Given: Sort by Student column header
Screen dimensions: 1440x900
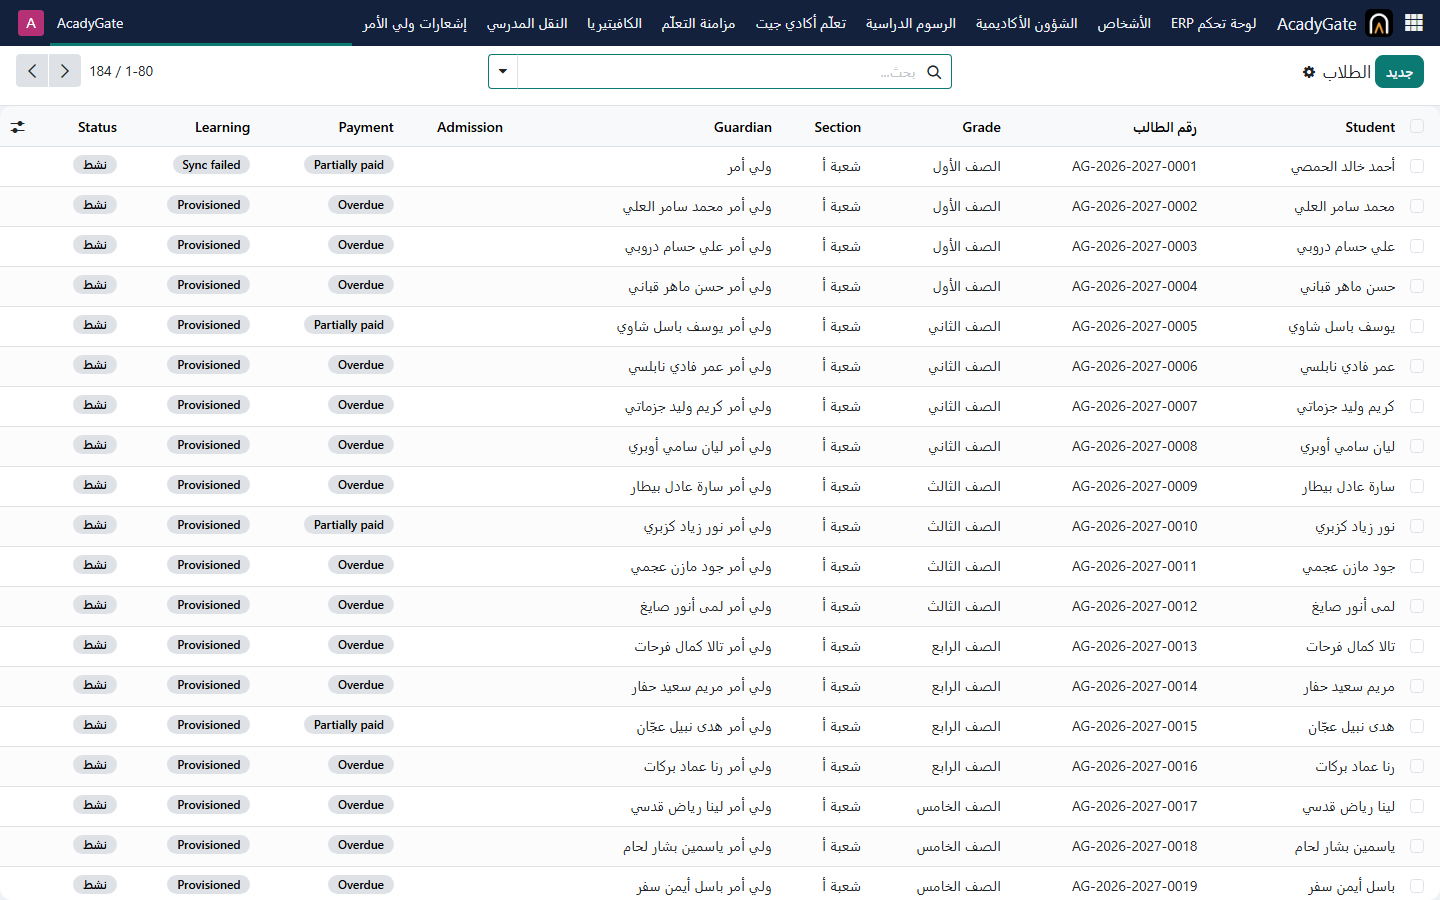Looking at the screenshot, I should point(1370,127).
